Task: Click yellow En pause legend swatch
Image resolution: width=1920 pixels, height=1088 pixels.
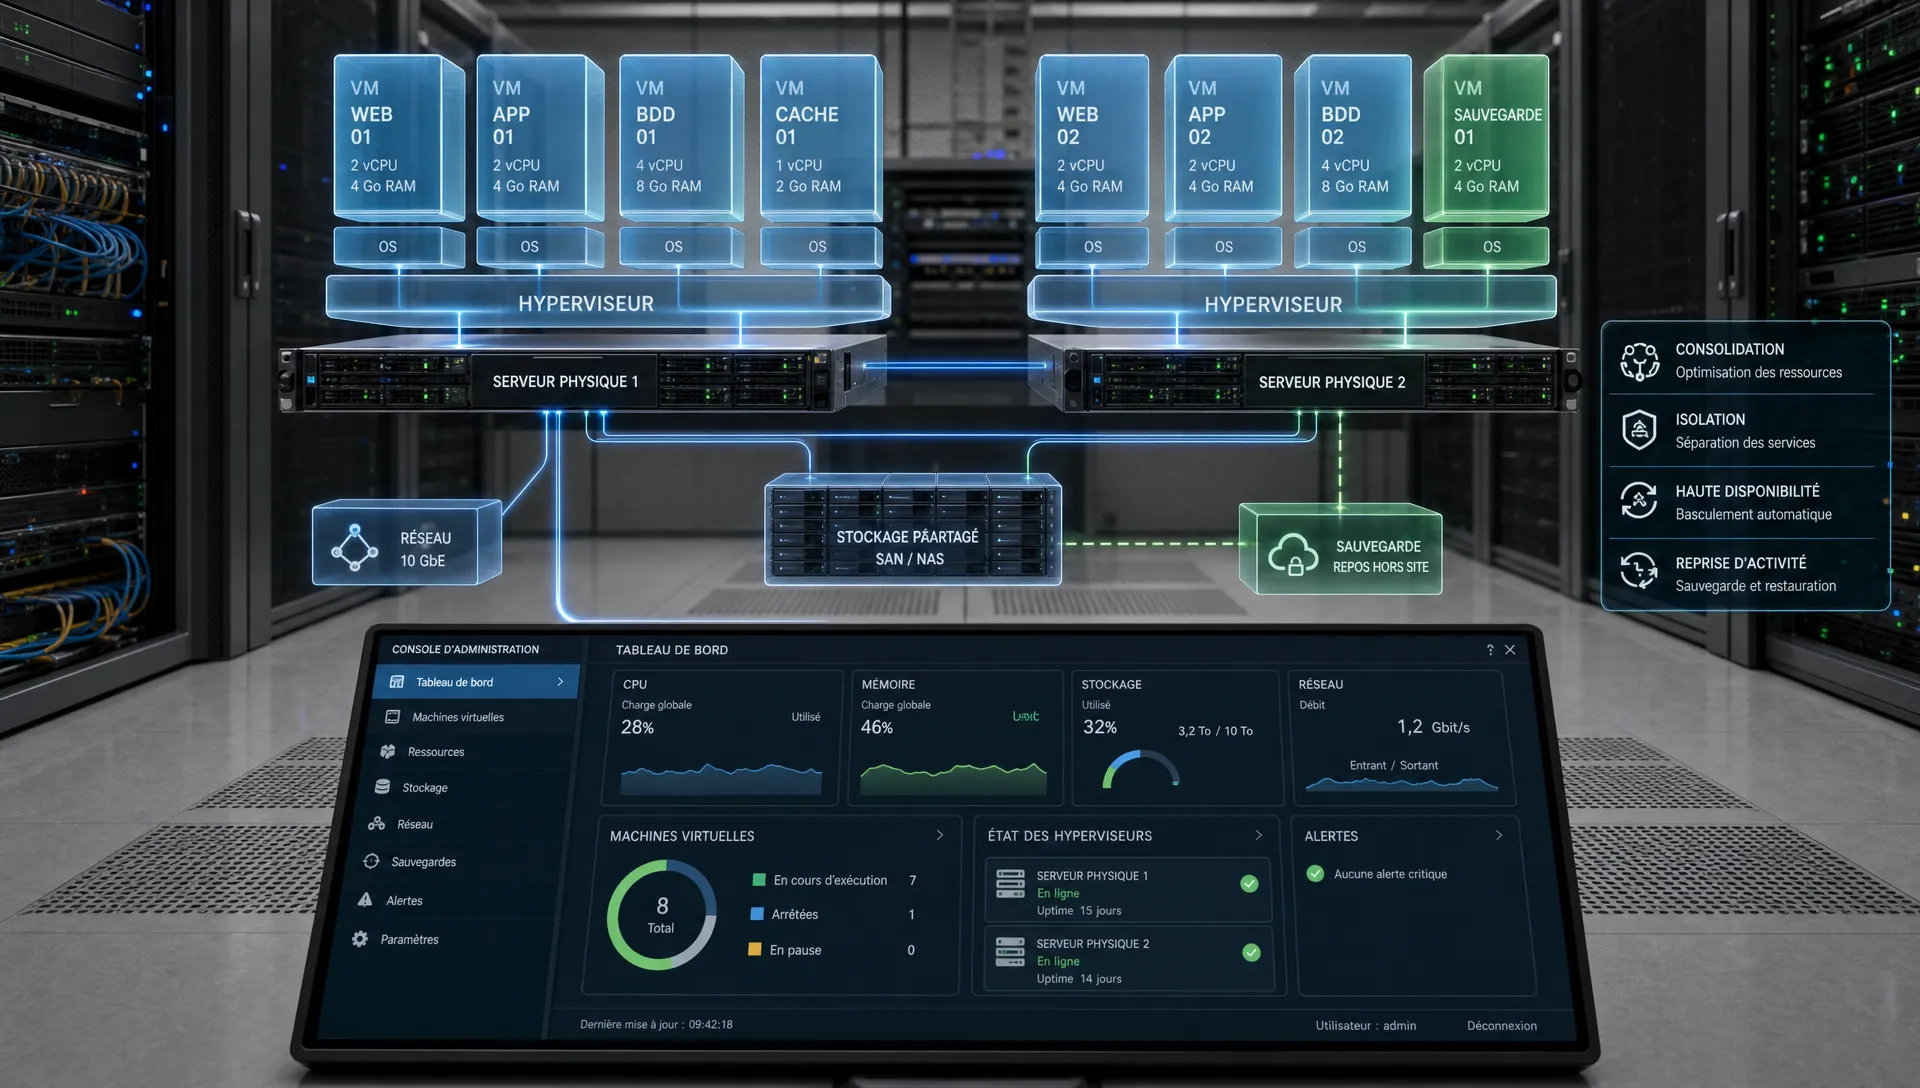Action: 755,949
